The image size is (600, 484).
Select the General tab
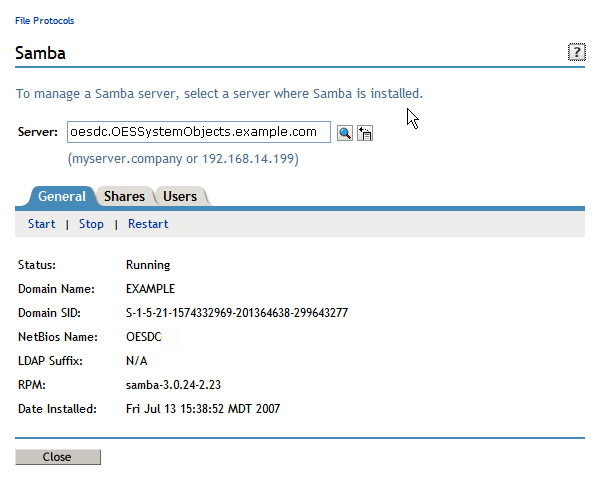tap(62, 197)
